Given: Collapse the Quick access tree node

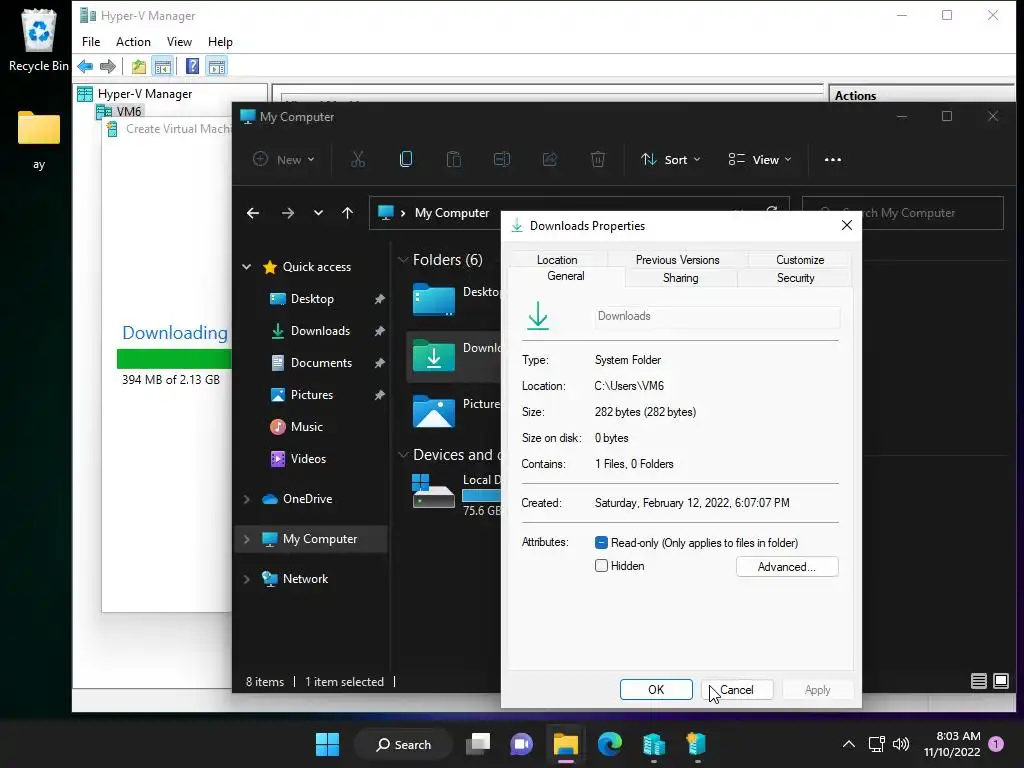Looking at the screenshot, I should [247, 266].
